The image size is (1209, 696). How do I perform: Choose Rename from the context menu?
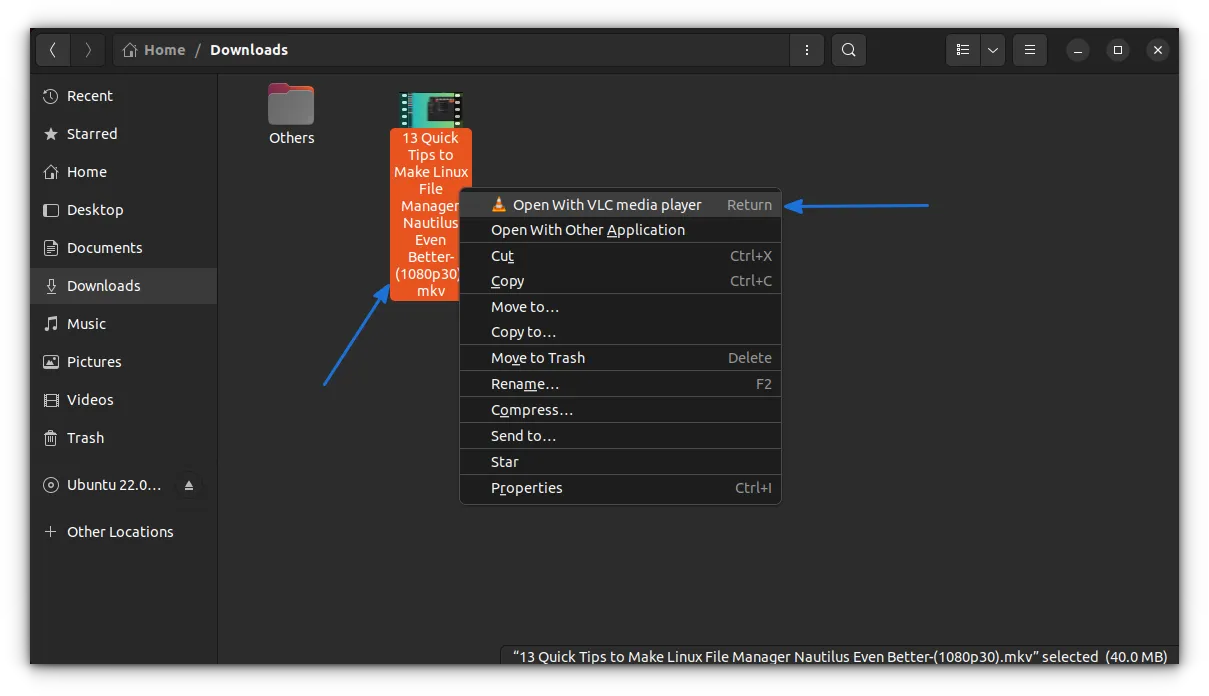(525, 384)
